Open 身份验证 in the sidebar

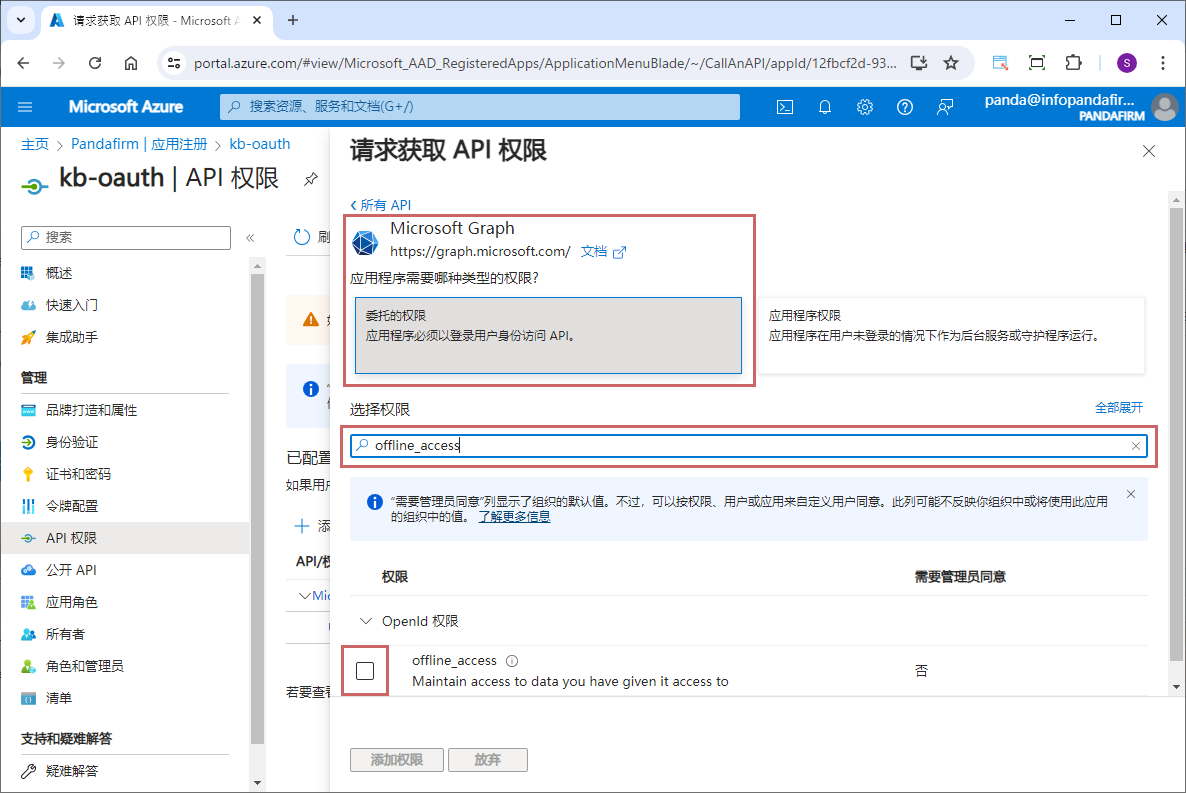(72, 442)
